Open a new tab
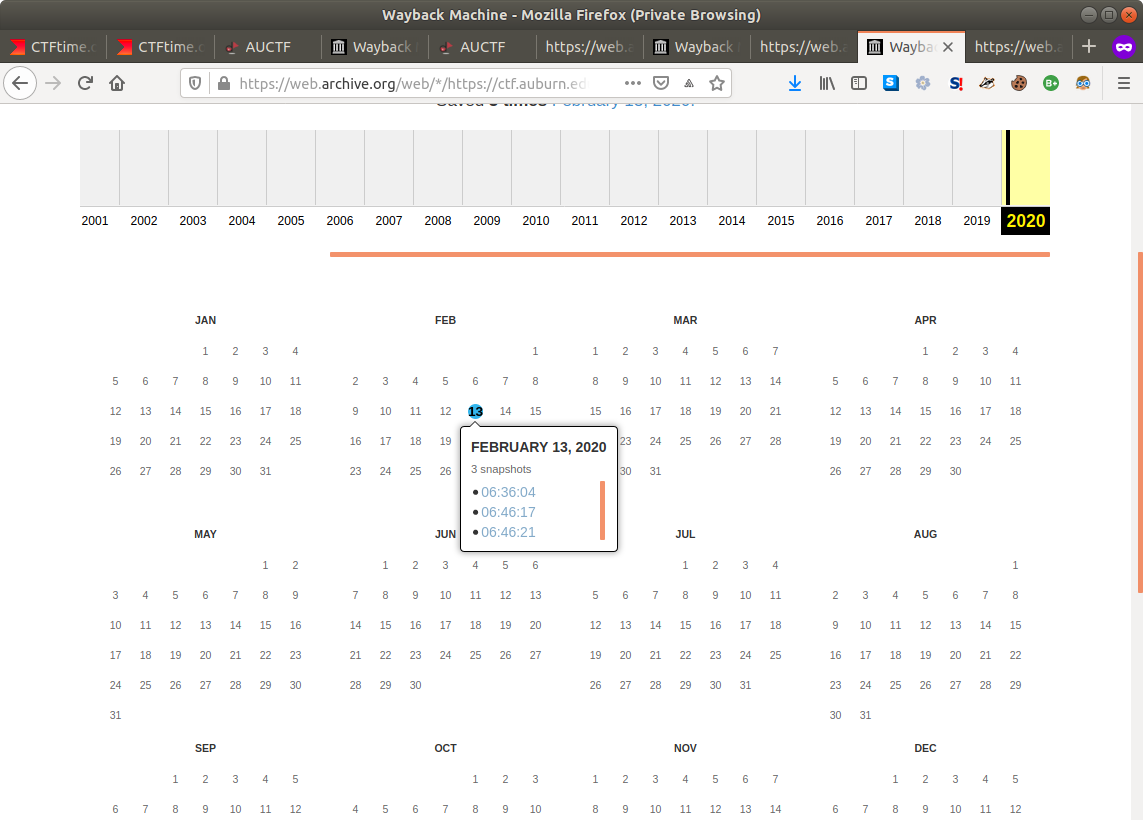Image resolution: width=1143 pixels, height=820 pixels. (x=1089, y=47)
